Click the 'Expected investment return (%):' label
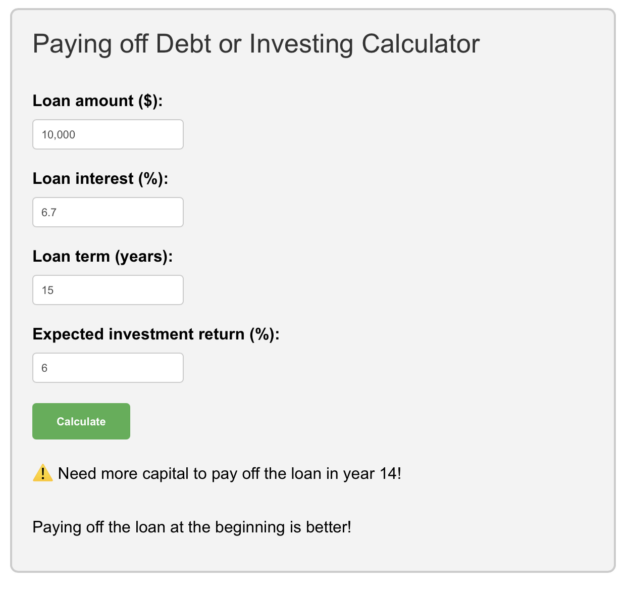 (x=156, y=334)
